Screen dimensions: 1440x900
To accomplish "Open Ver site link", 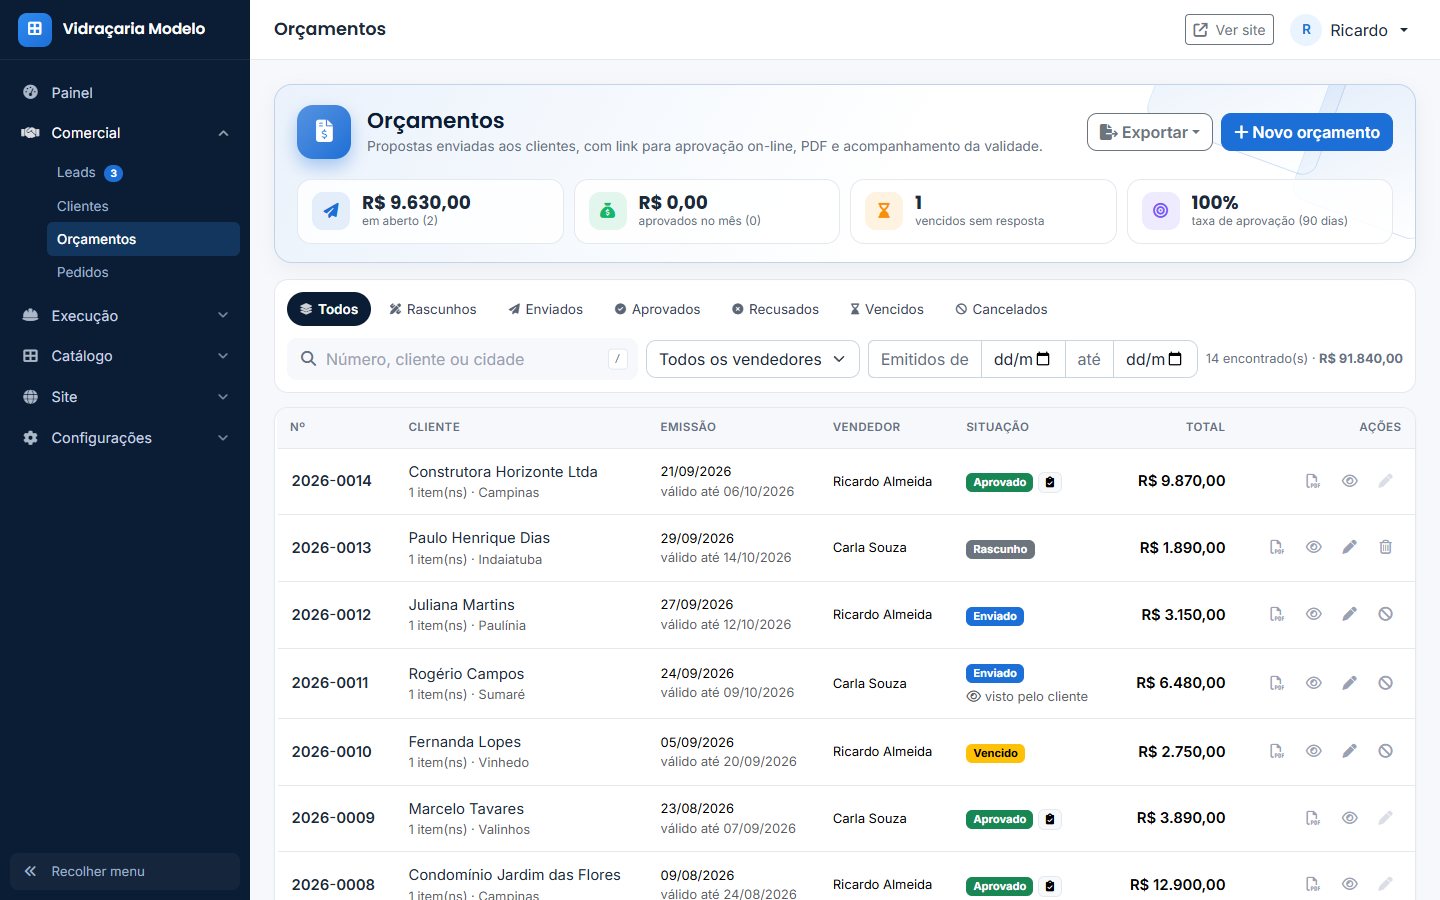I will pyautogui.click(x=1229, y=30).
